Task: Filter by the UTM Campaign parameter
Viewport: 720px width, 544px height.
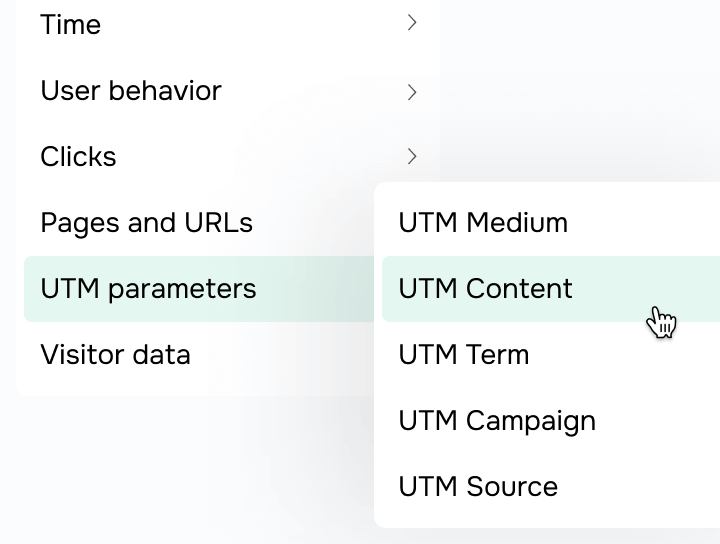Action: 551,421
